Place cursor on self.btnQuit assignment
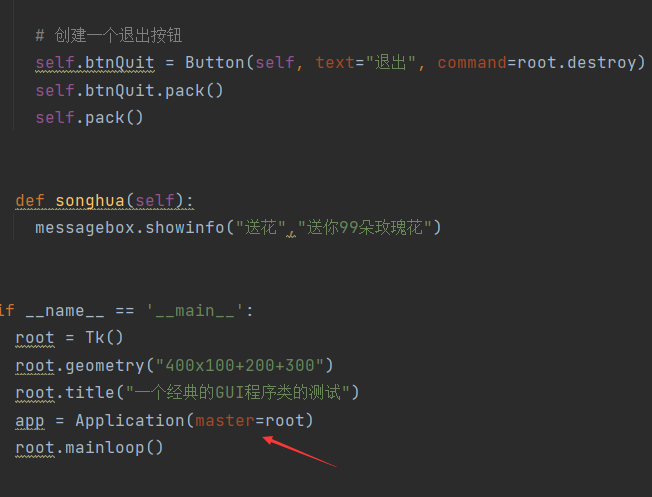The image size is (652, 497). tap(95, 63)
